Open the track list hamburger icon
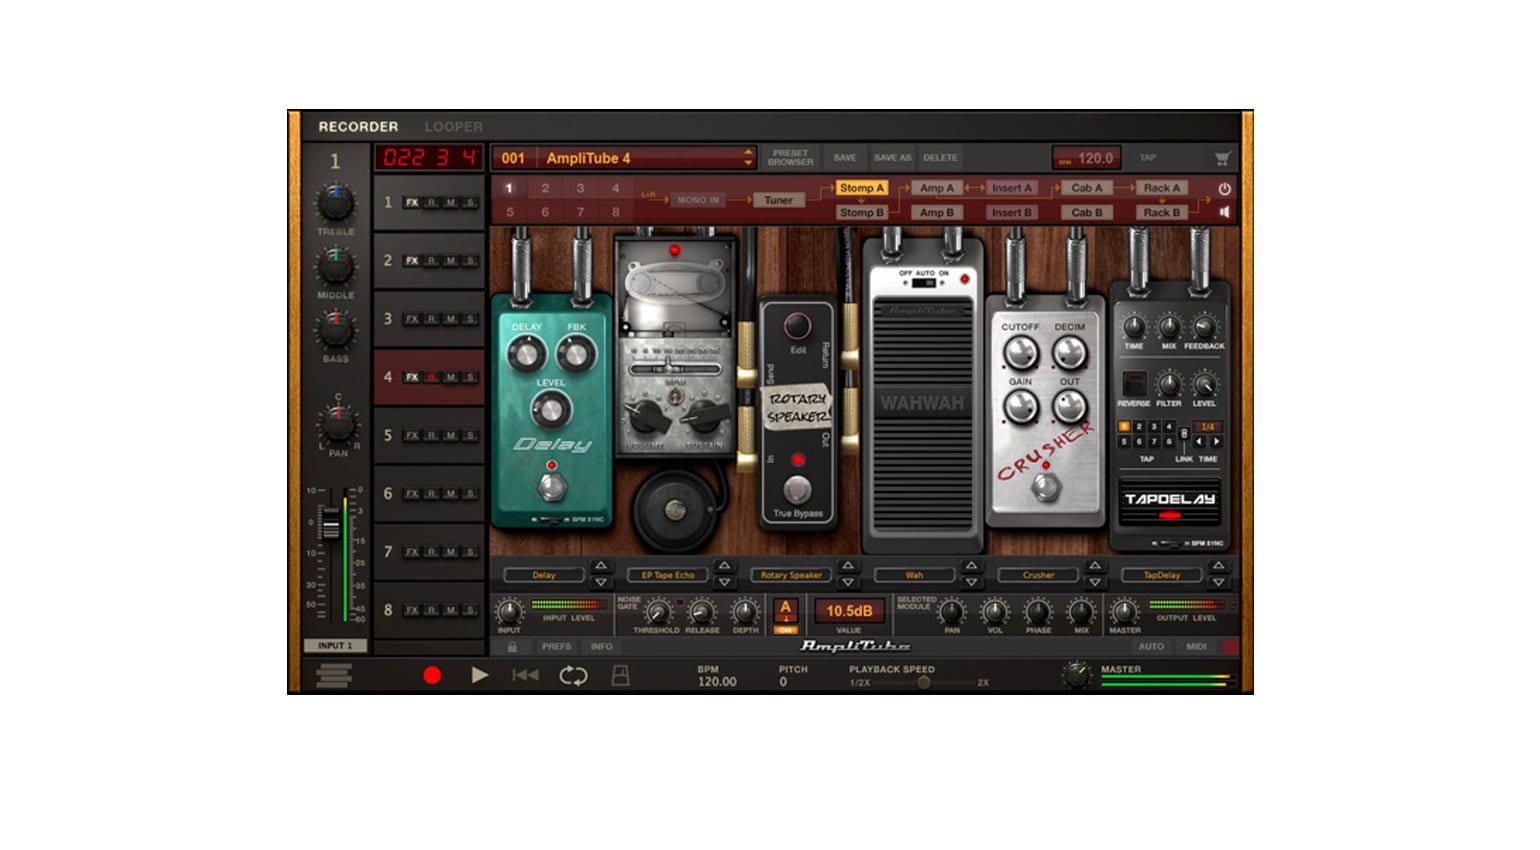Screen dimensions: 1540x850 (333, 676)
